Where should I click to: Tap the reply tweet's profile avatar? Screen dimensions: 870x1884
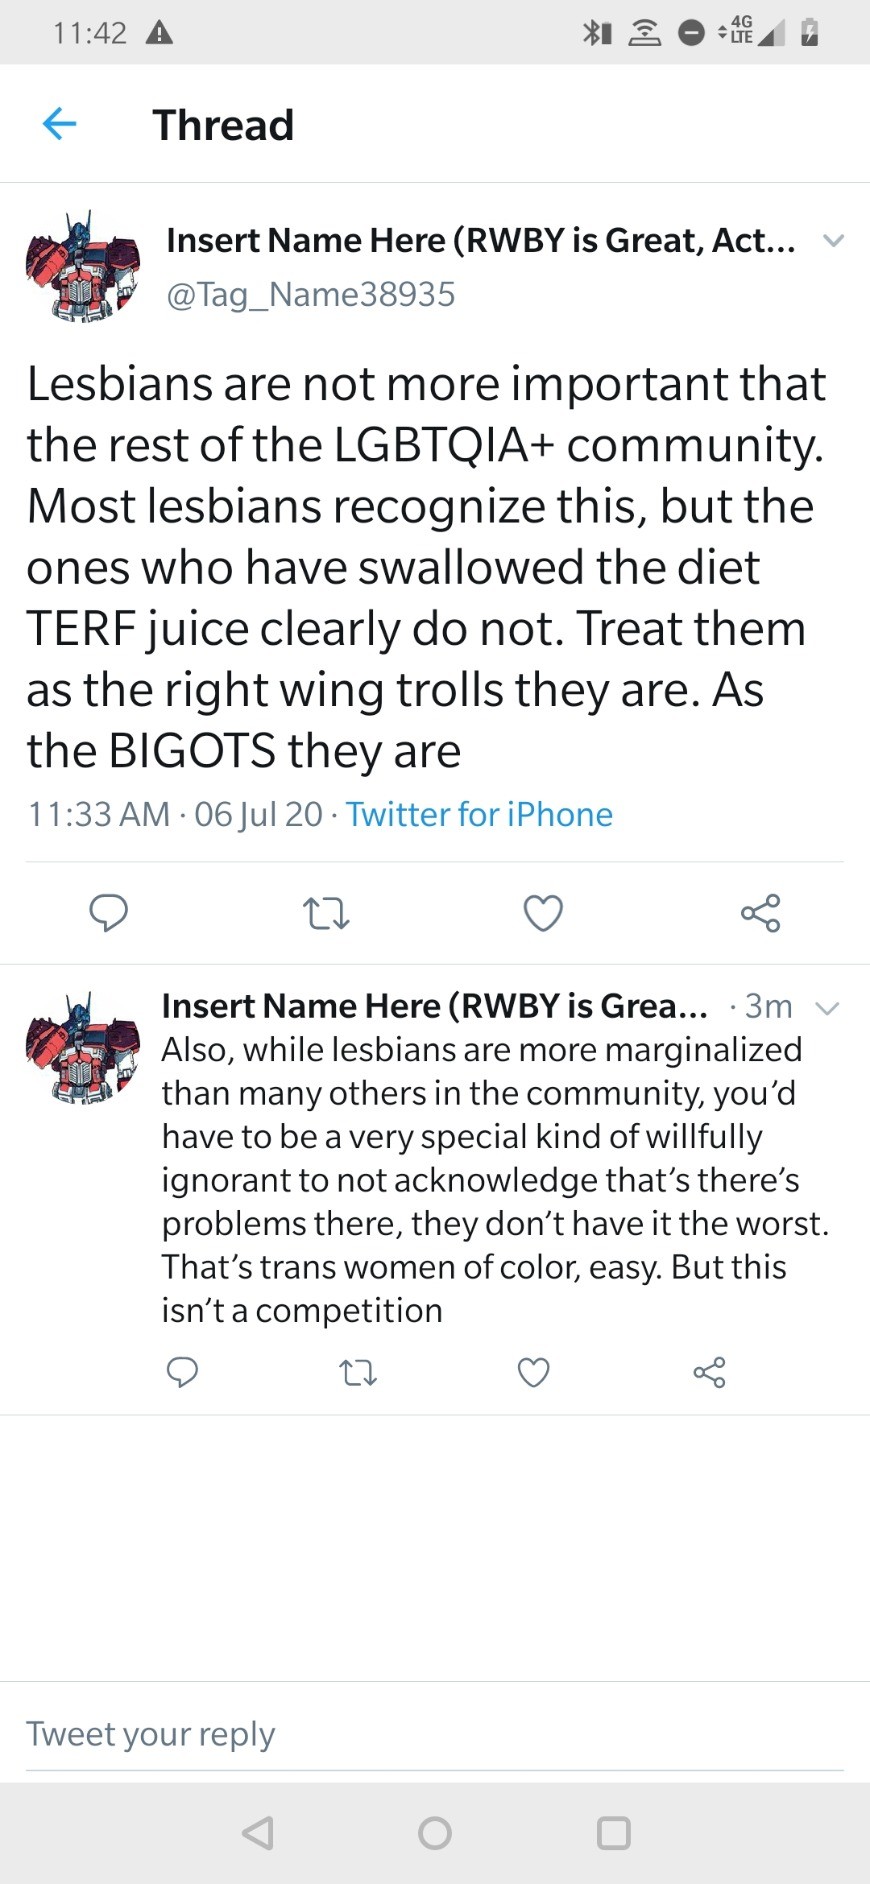[83, 1047]
